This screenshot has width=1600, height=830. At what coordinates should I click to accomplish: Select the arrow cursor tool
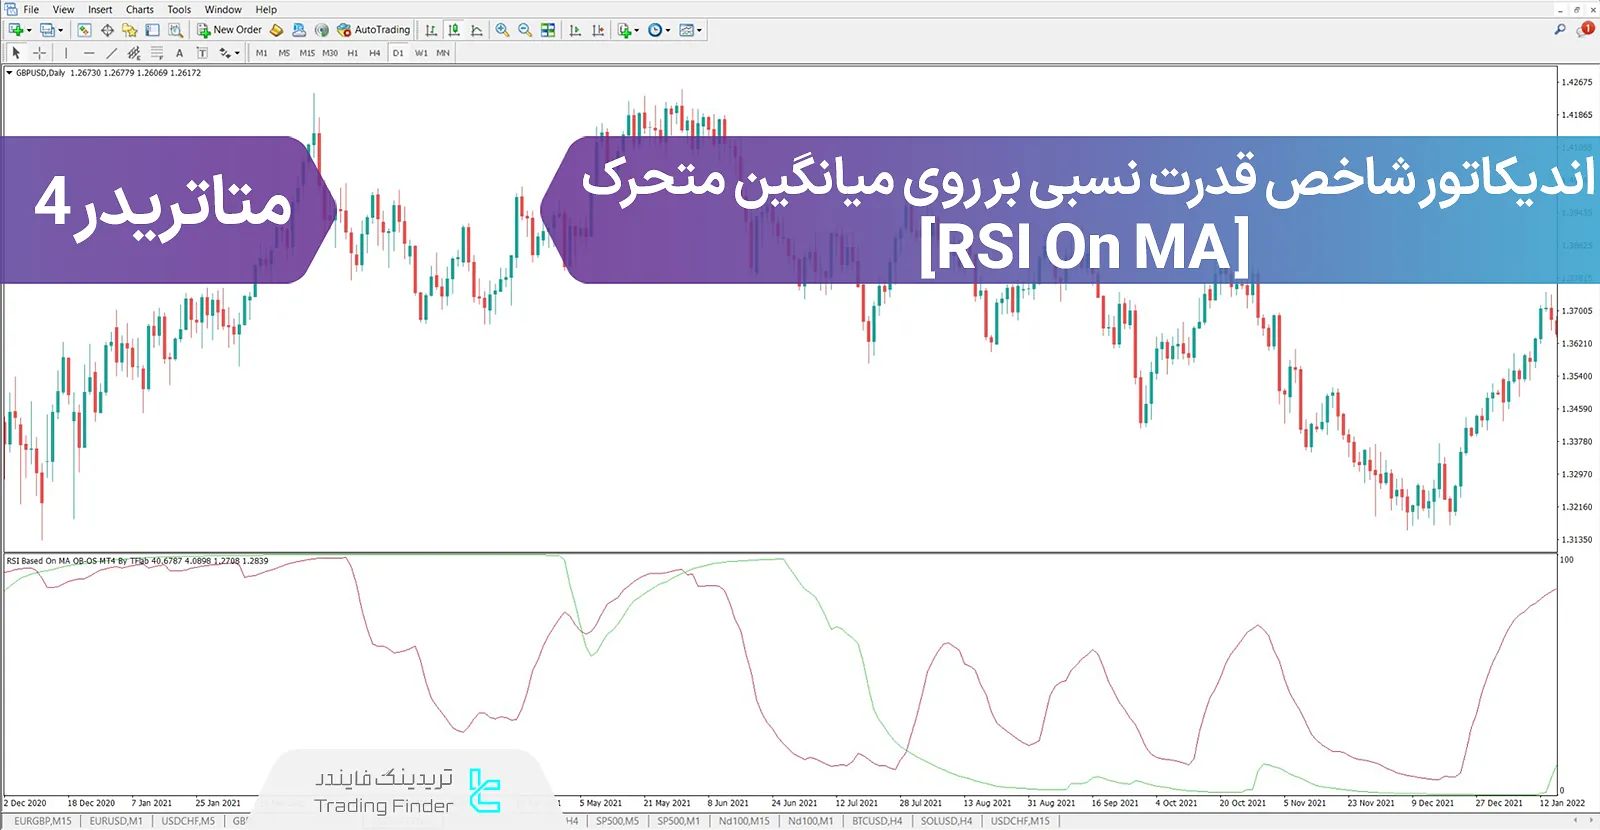point(16,53)
